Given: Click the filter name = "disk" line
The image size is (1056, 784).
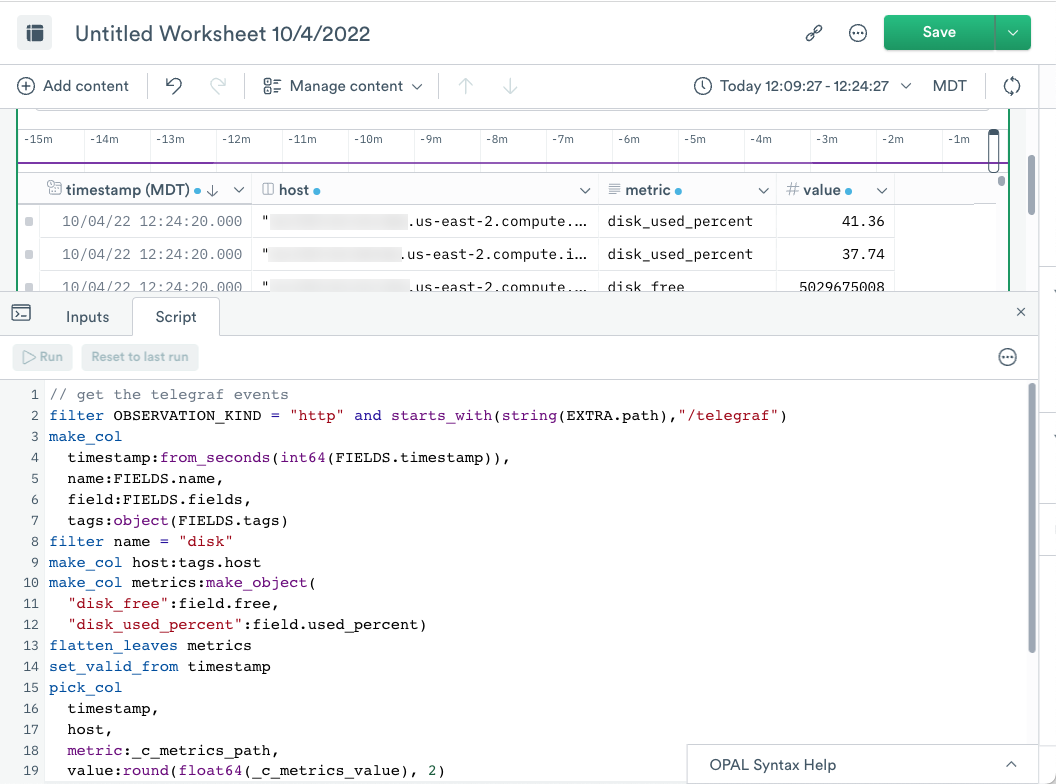Looking at the screenshot, I should click(141, 542).
